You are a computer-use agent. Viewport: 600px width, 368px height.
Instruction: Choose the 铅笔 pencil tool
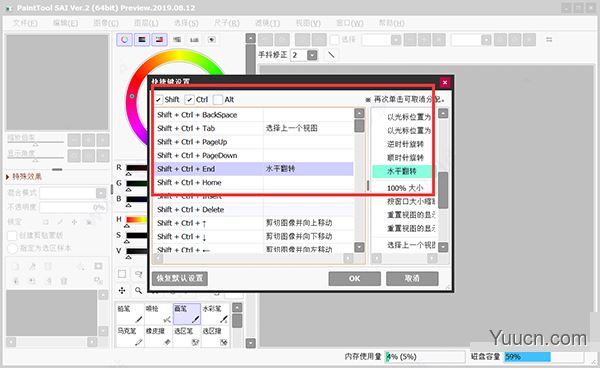[130, 314]
